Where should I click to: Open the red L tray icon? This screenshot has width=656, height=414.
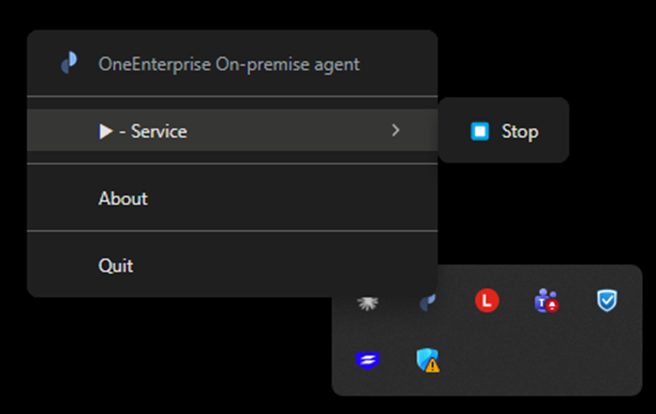[x=487, y=299]
